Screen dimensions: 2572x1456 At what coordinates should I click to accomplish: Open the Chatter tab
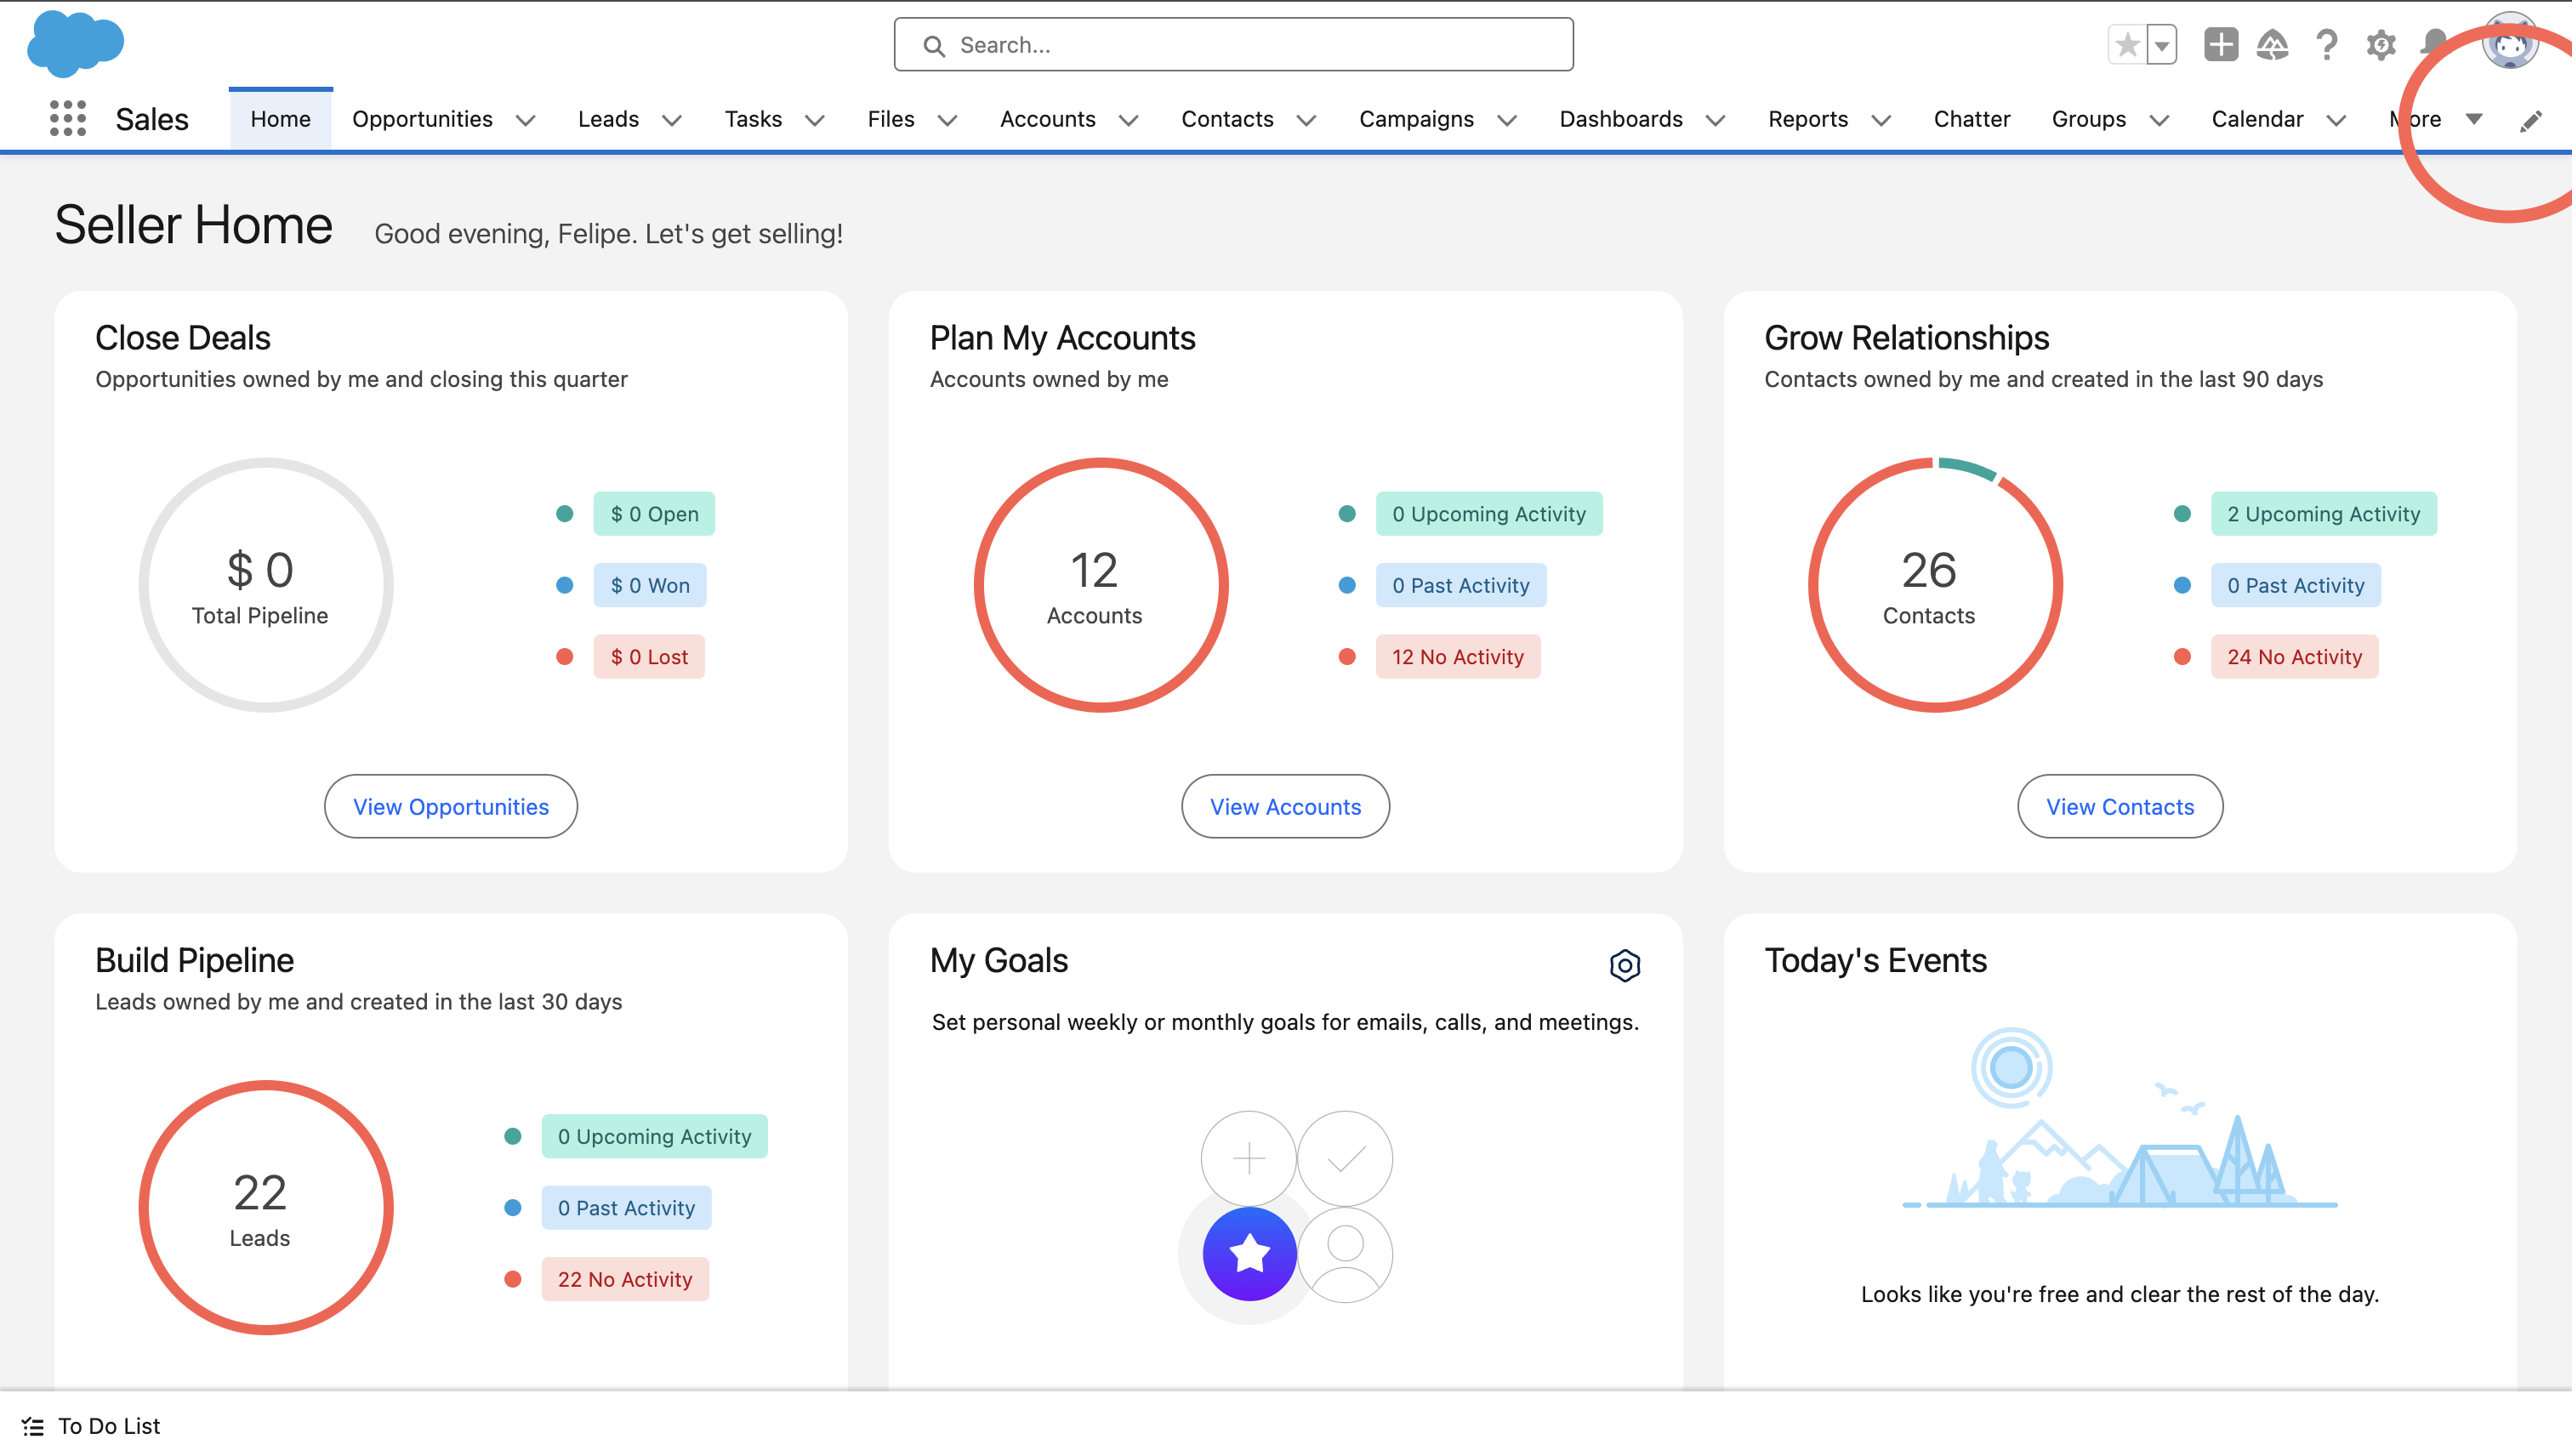1971,119
